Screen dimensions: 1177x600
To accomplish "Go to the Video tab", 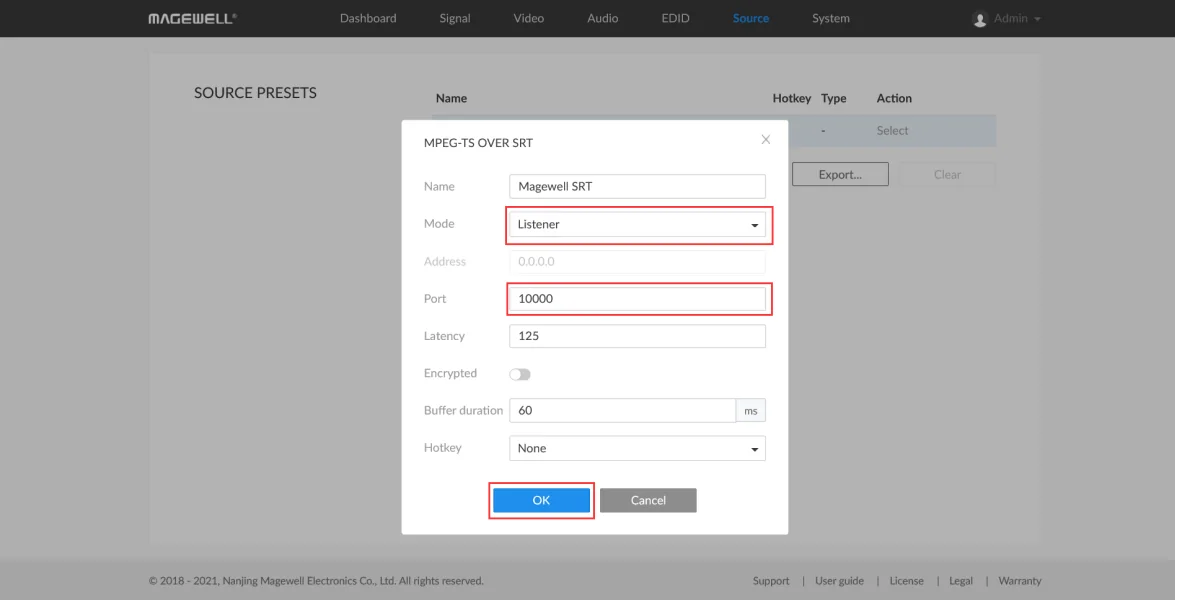I will (528, 18).
